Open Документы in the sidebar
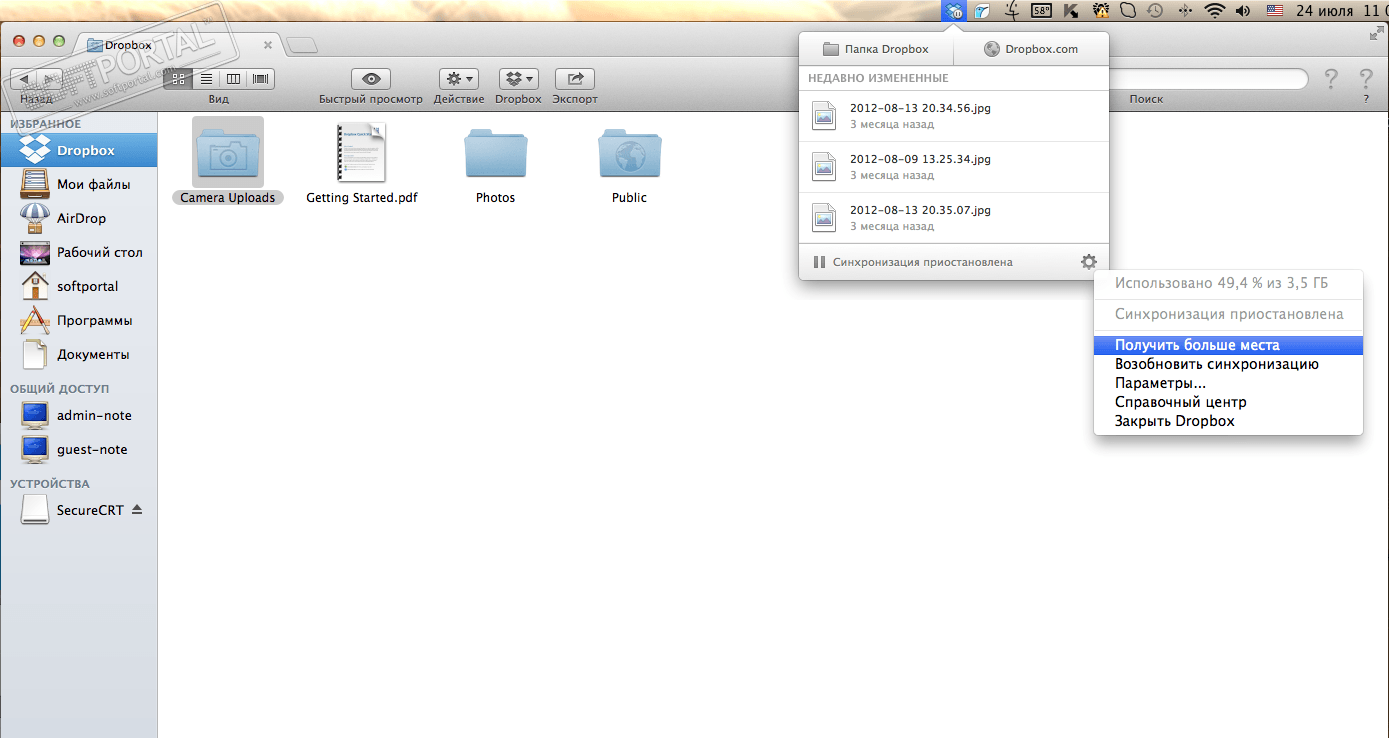The height and width of the screenshot is (738, 1389). (x=79, y=354)
